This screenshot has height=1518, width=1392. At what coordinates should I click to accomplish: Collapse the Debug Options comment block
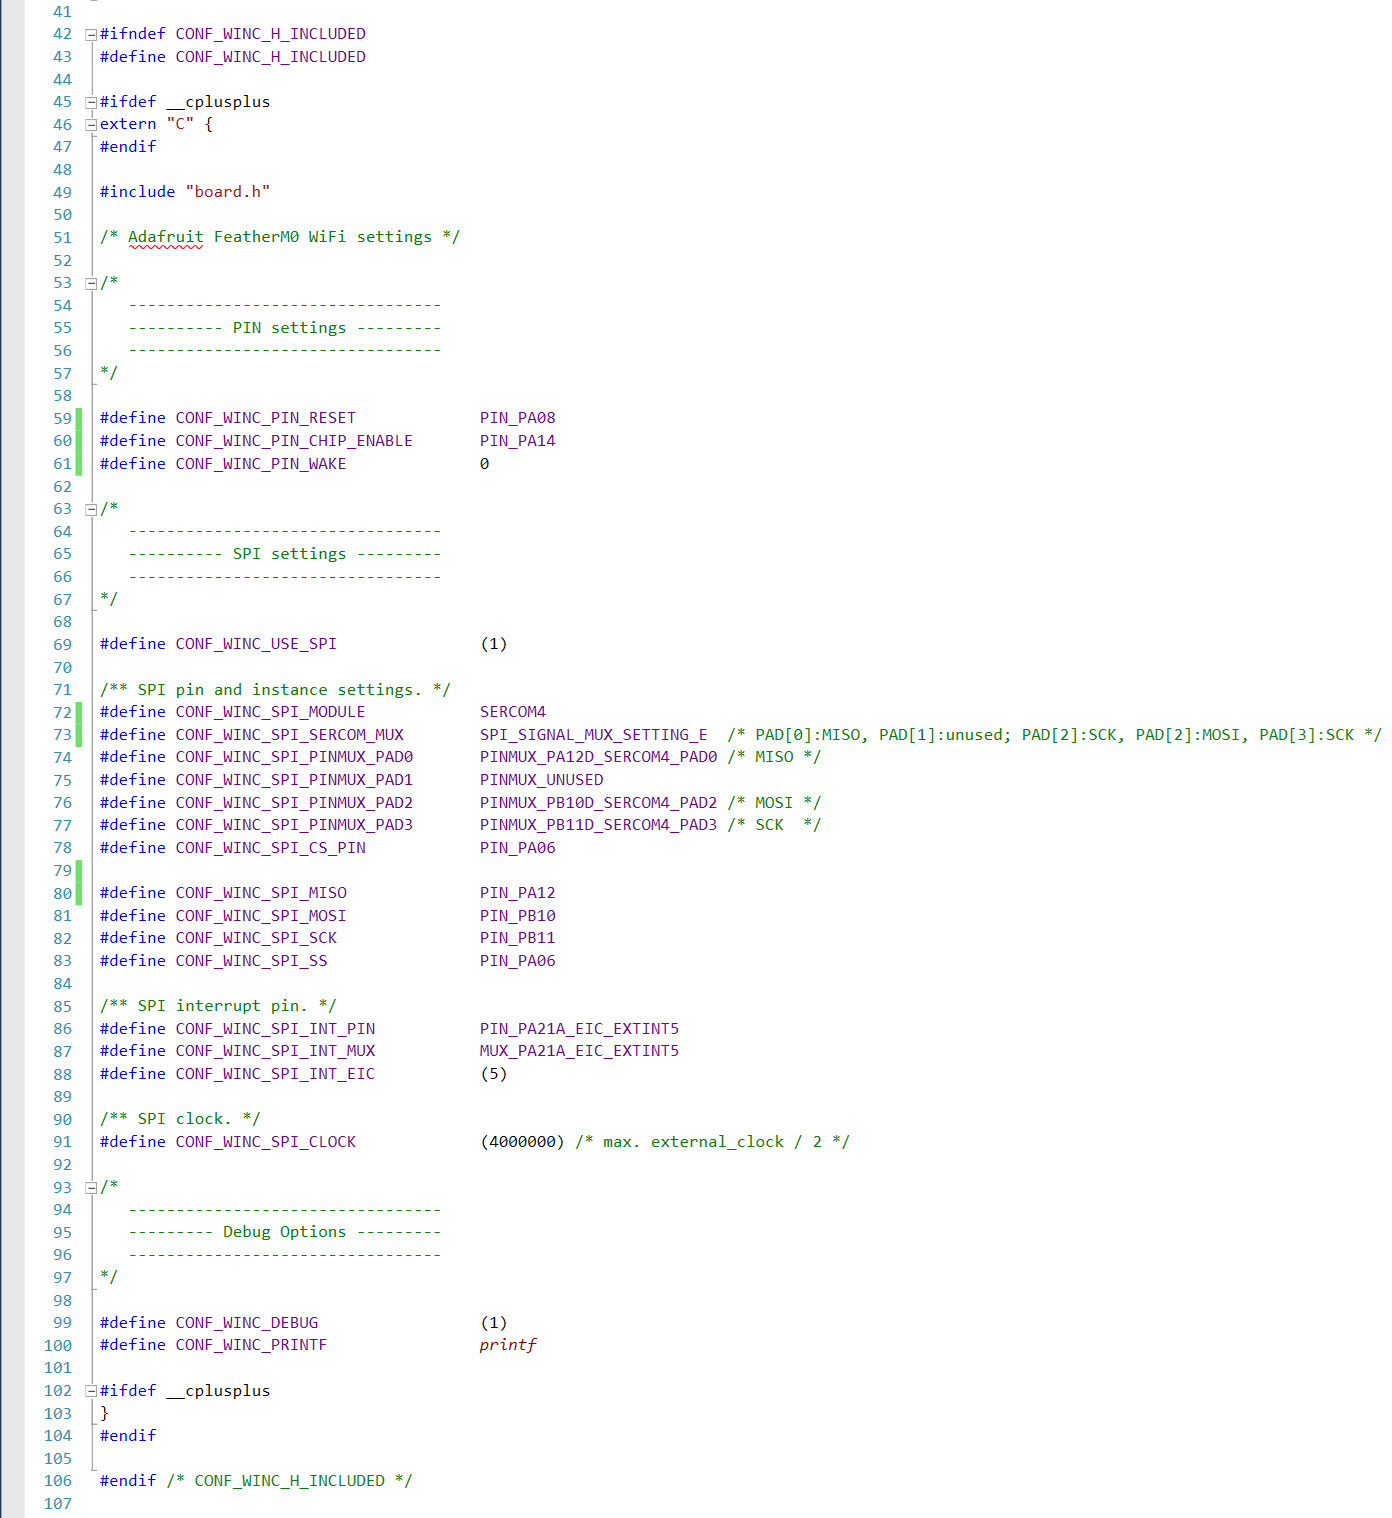coord(91,1188)
